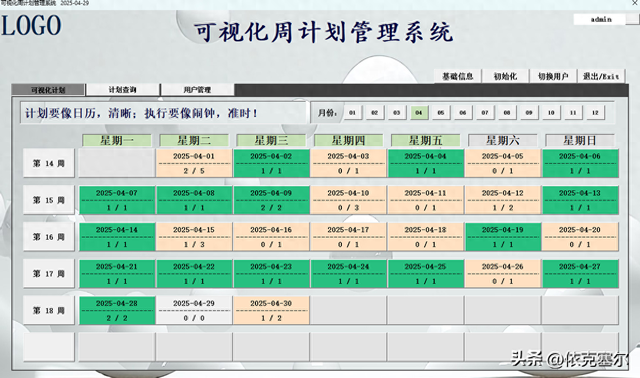Viewport: 640px width, 378px height.
Task: Click 切换用户 to switch user
Action: 553,76
